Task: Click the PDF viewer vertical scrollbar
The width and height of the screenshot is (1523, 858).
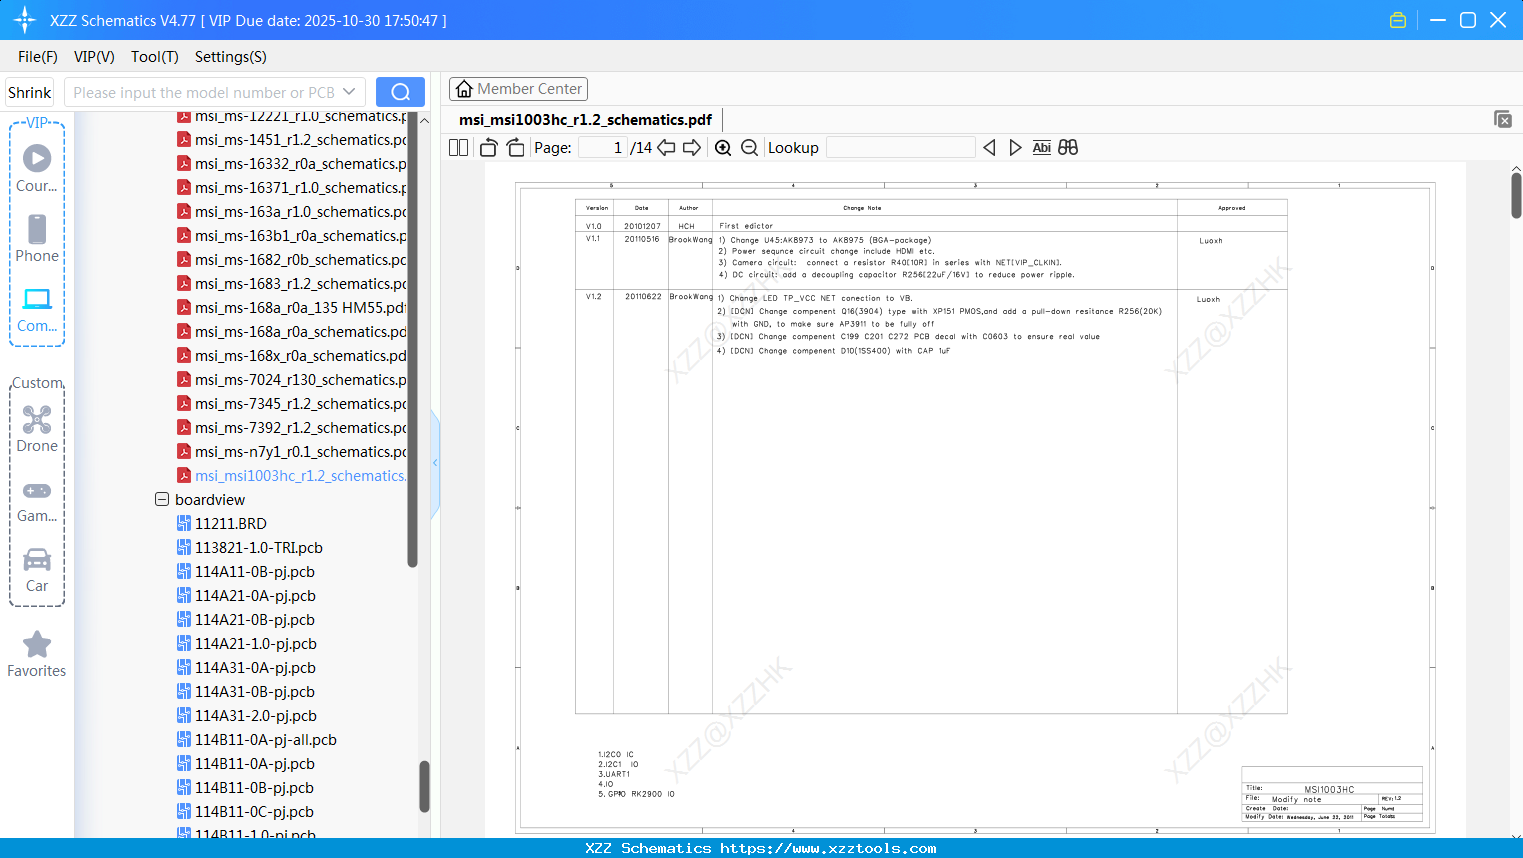Action: [x=1516, y=195]
